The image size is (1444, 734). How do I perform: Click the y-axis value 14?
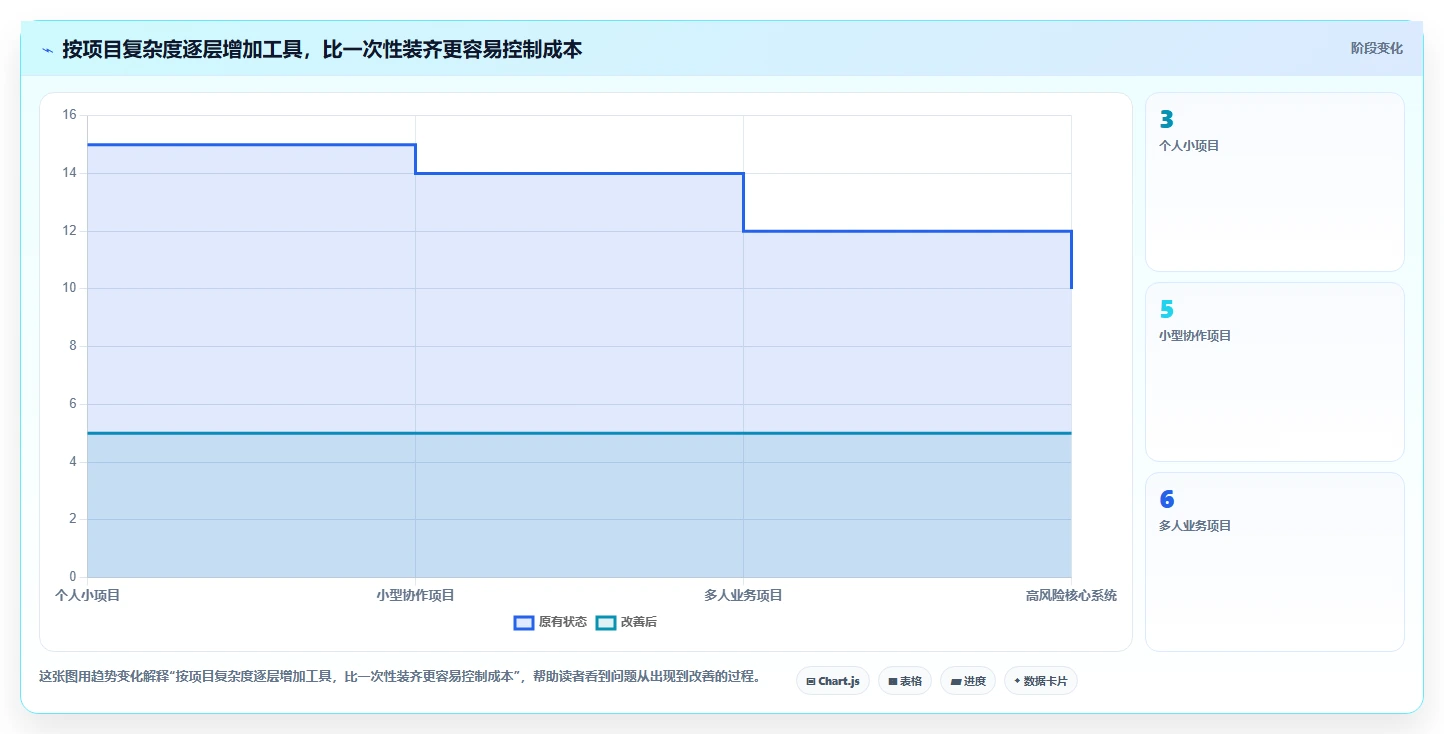[69, 173]
